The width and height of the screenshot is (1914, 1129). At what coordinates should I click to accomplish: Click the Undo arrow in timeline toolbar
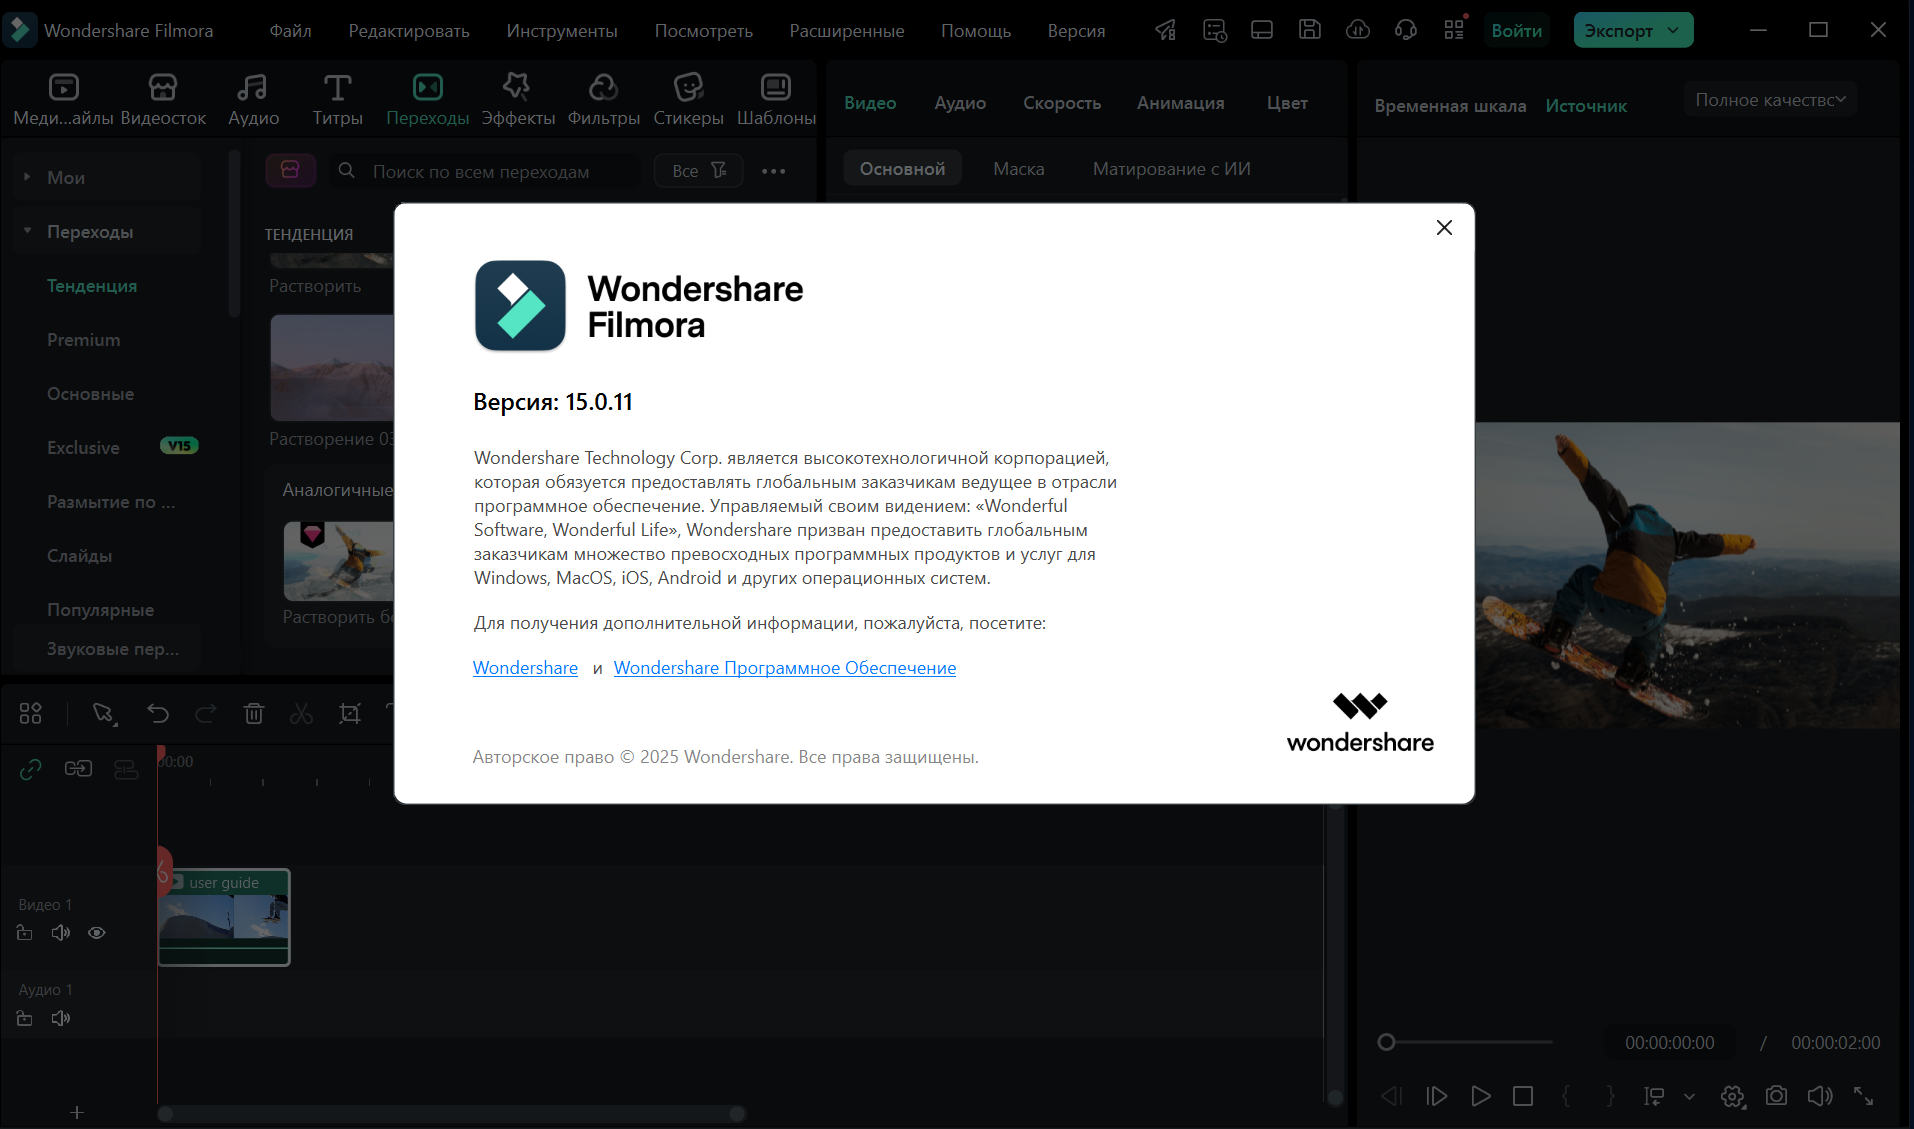pos(158,713)
